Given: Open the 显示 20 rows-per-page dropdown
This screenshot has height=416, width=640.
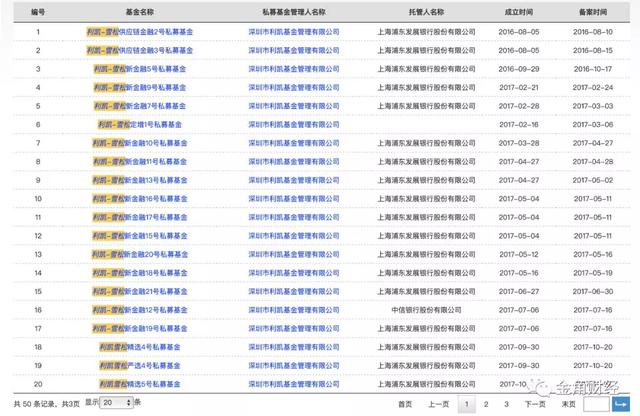Looking at the screenshot, I should [116, 403].
